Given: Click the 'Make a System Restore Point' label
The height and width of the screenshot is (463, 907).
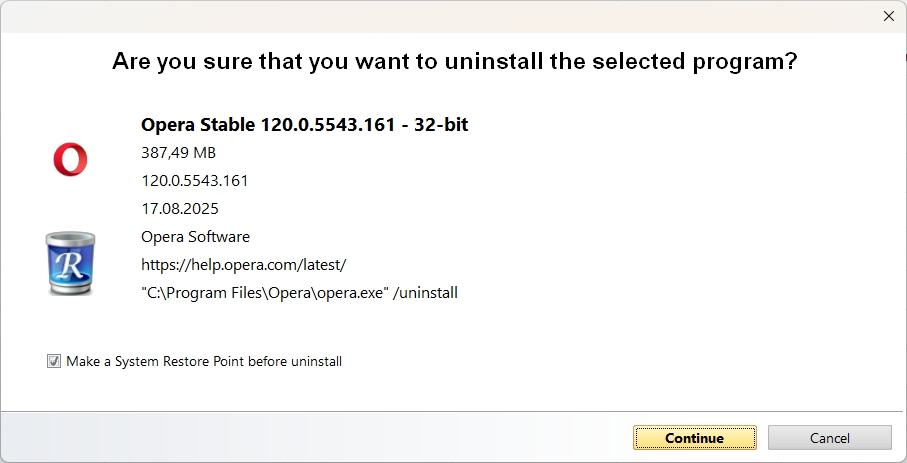Looking at the screenshot, I should pyautogui.click(x=204, y=361).
